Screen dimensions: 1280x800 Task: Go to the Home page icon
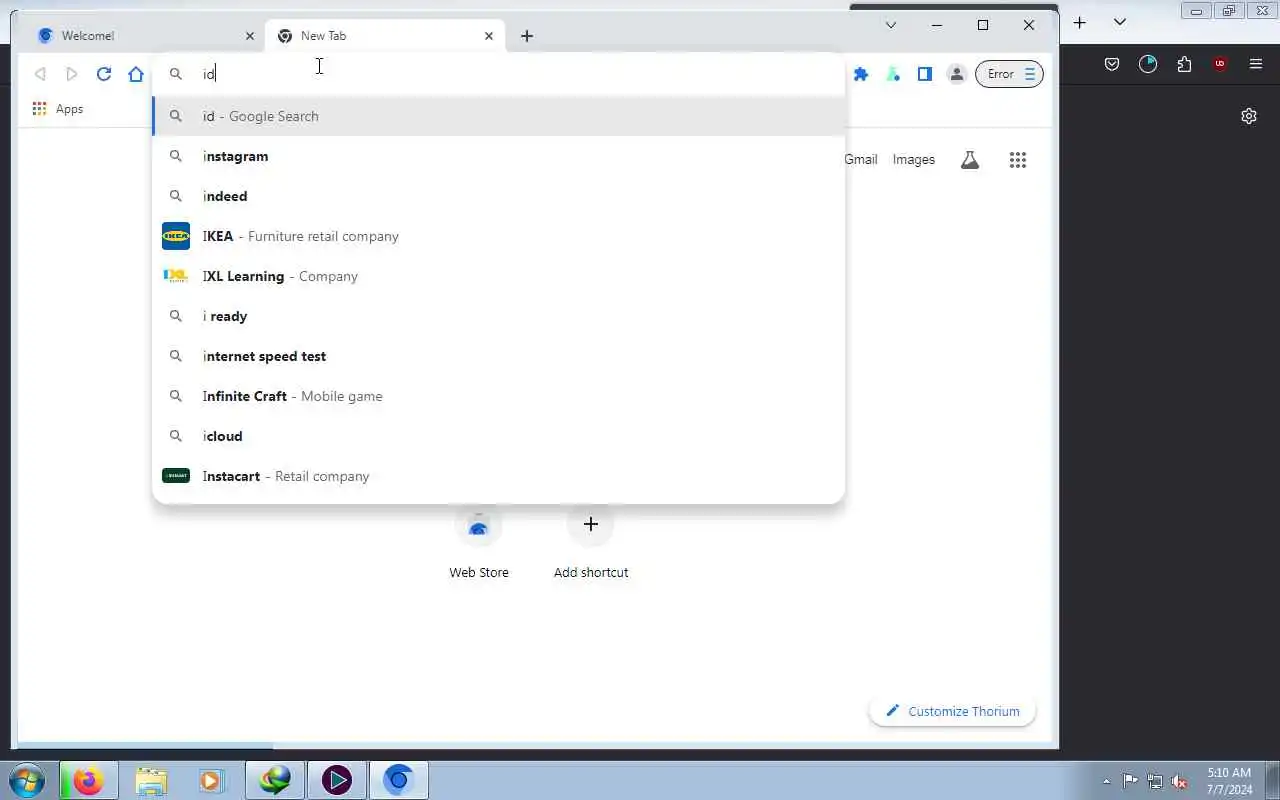pos(136,74)
